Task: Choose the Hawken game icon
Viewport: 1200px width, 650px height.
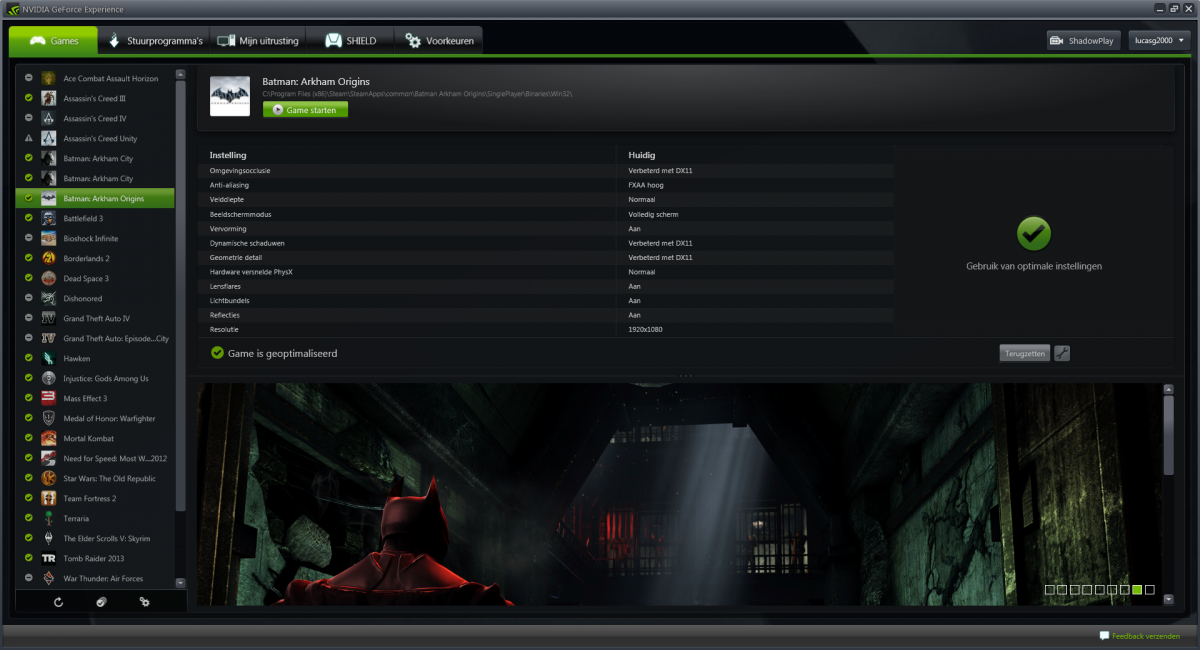Action: point(48,359)
